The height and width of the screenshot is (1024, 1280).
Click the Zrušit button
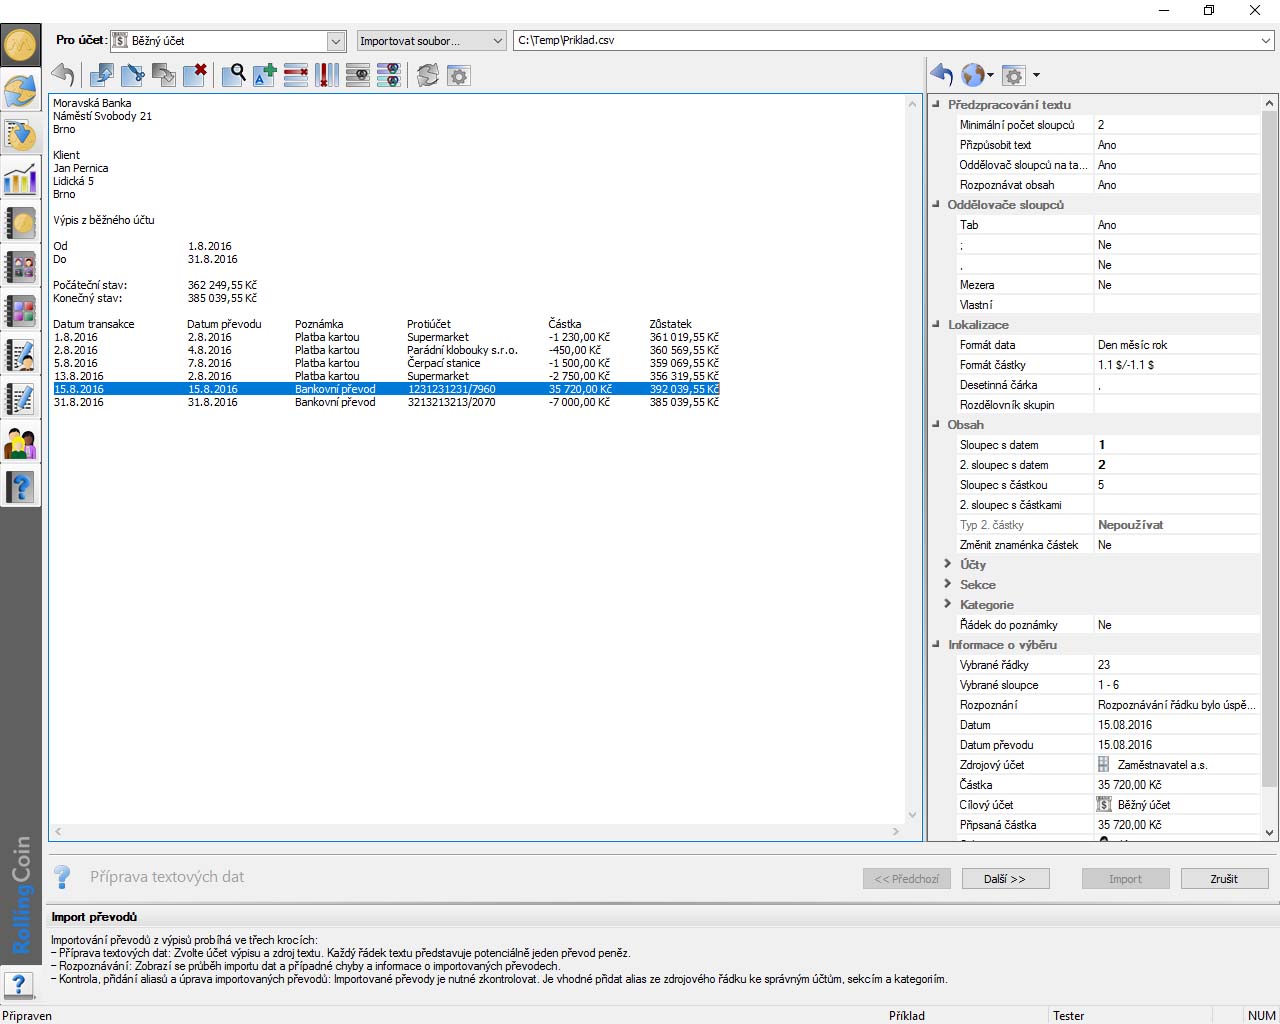point(1224,879)
